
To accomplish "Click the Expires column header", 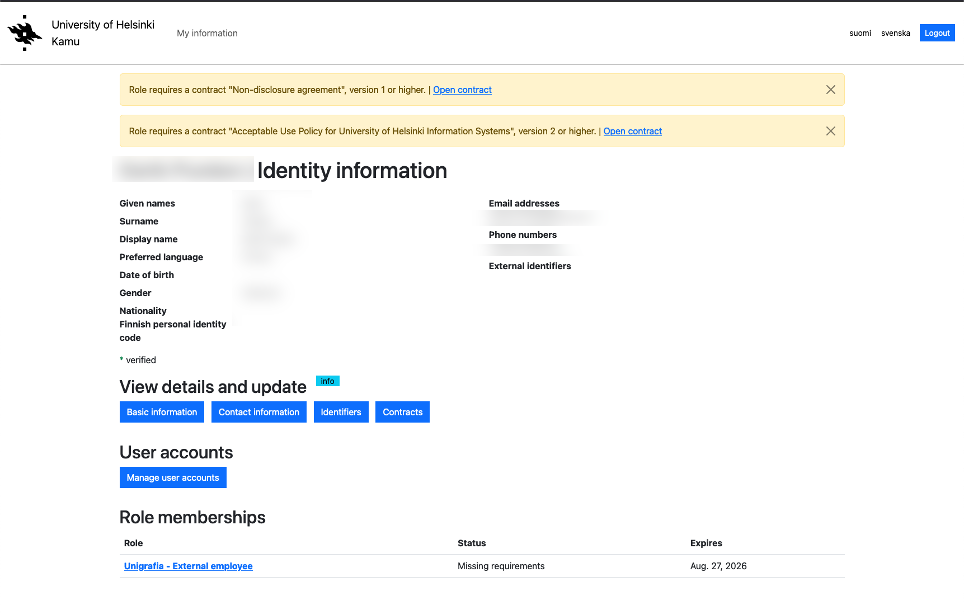I will (x=706, y=543).
